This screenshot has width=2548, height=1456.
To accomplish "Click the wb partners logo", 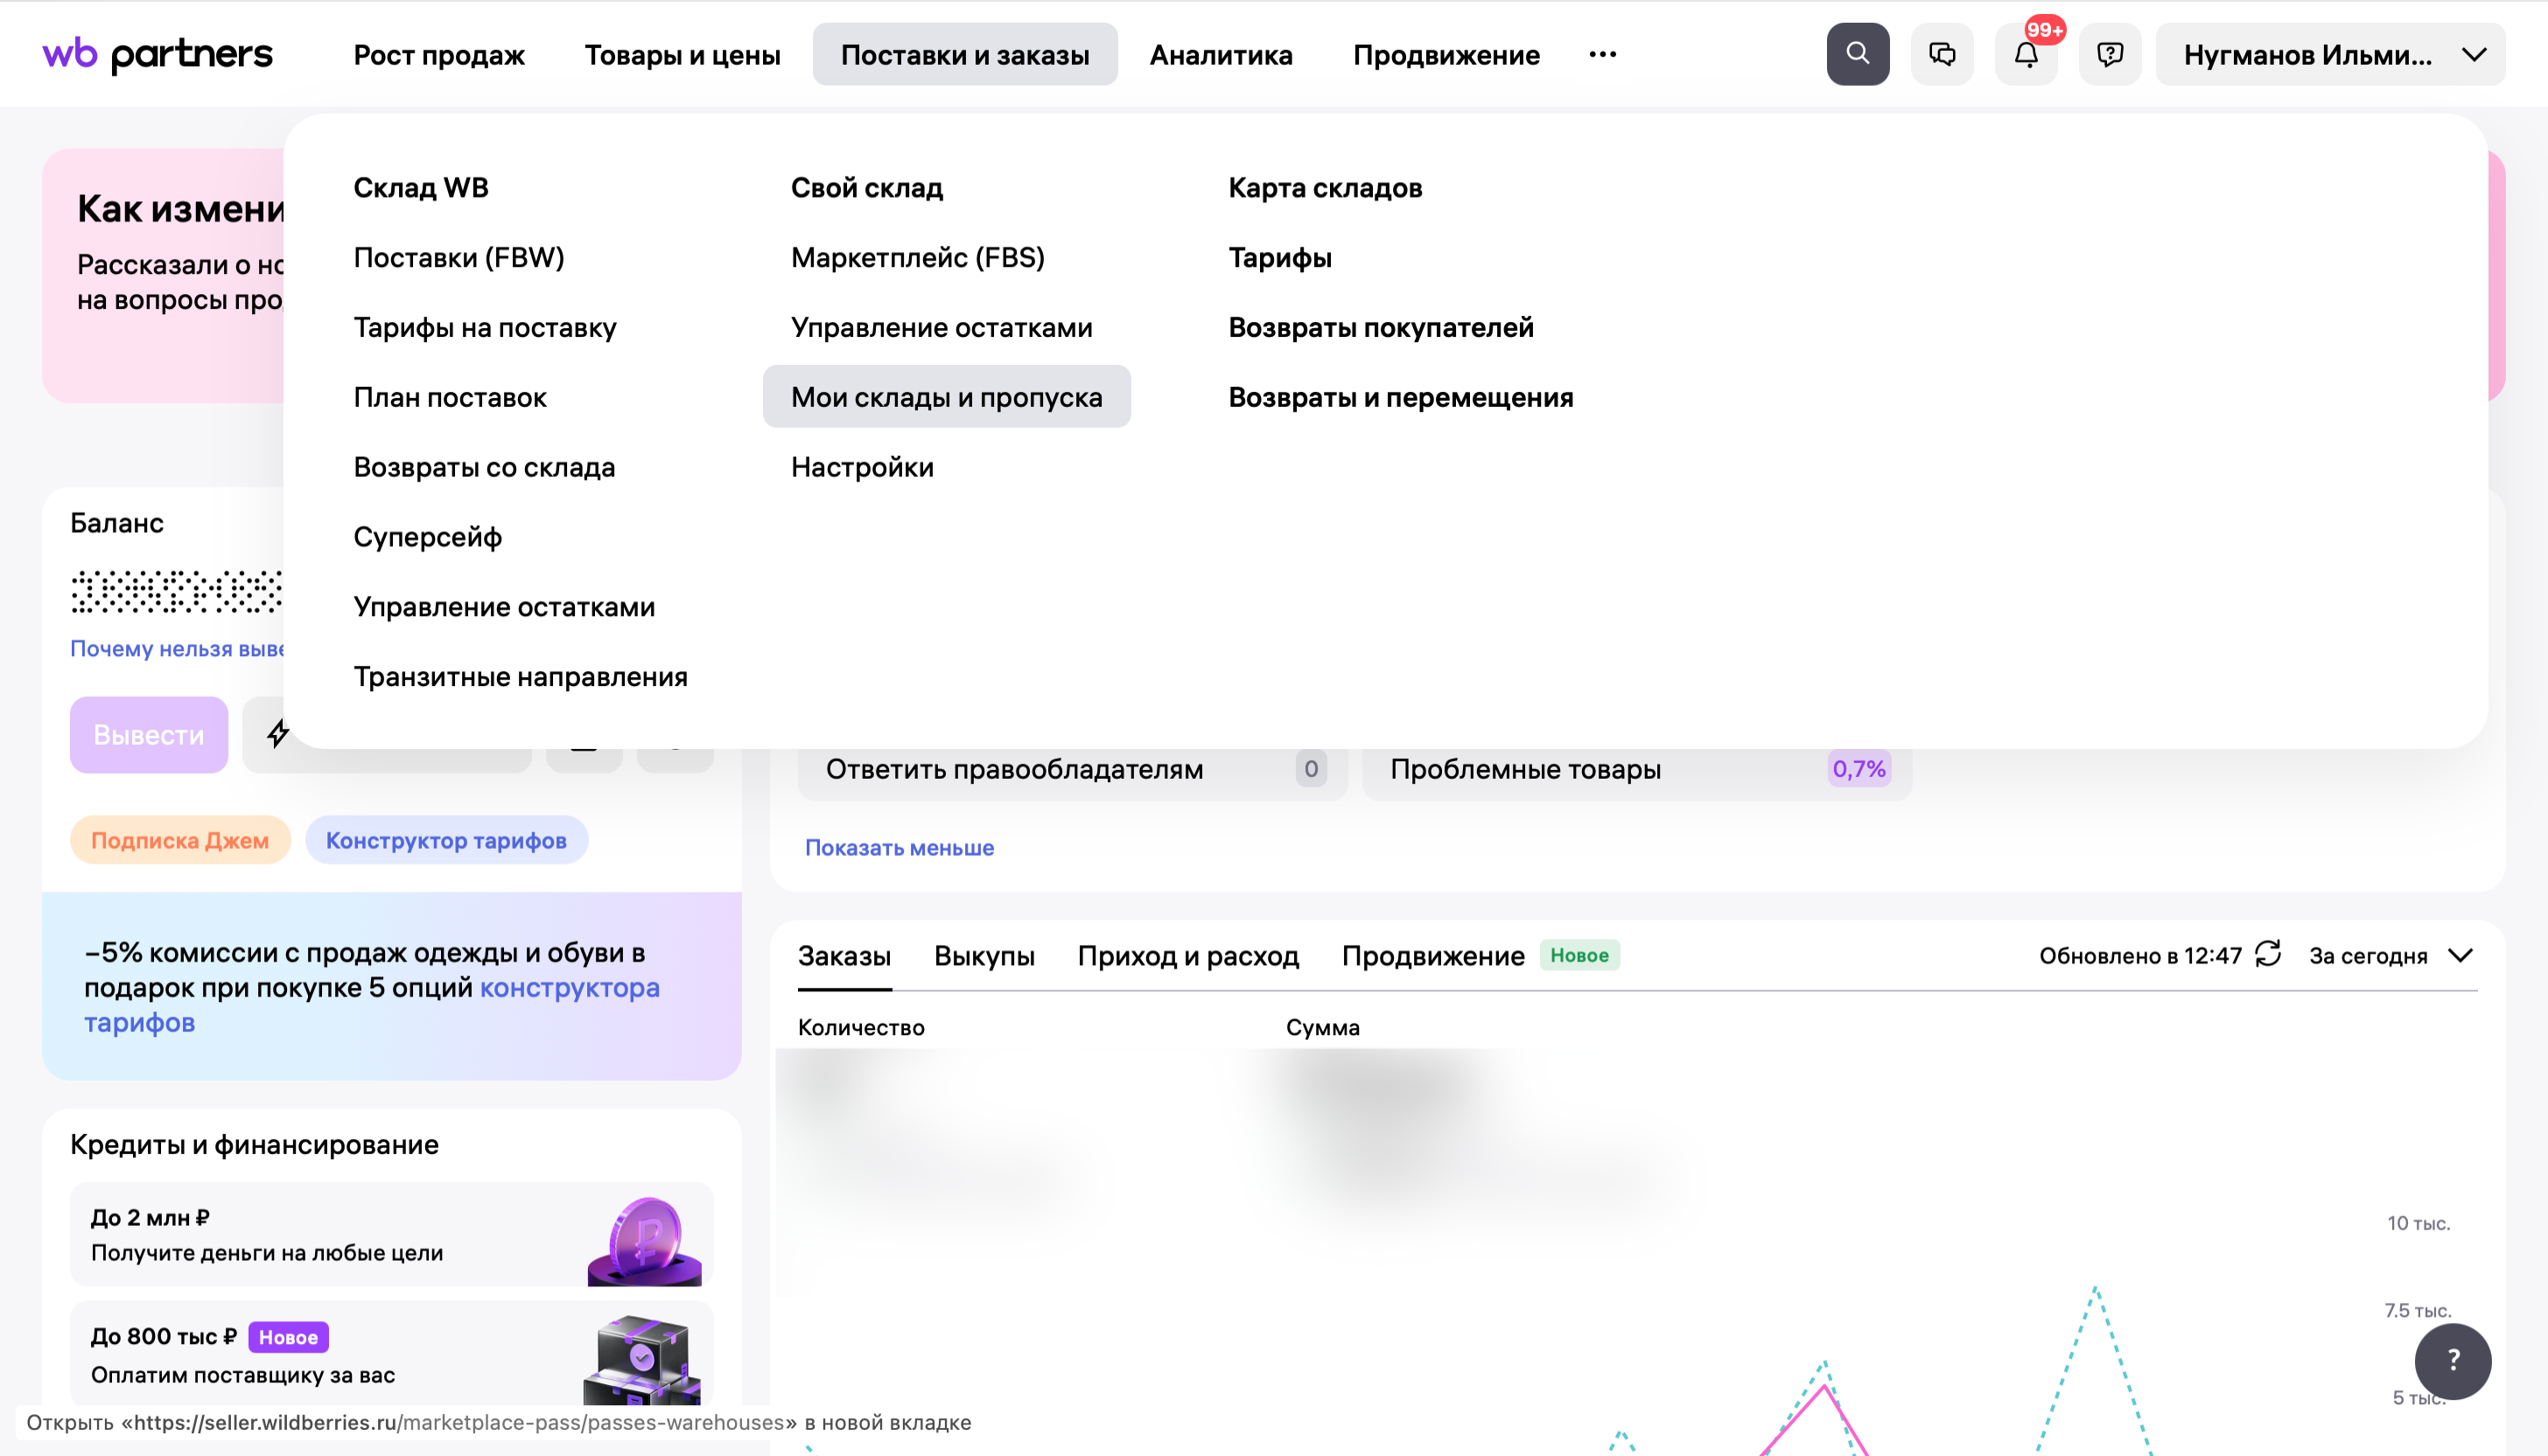I will click(x=157, y=54).
